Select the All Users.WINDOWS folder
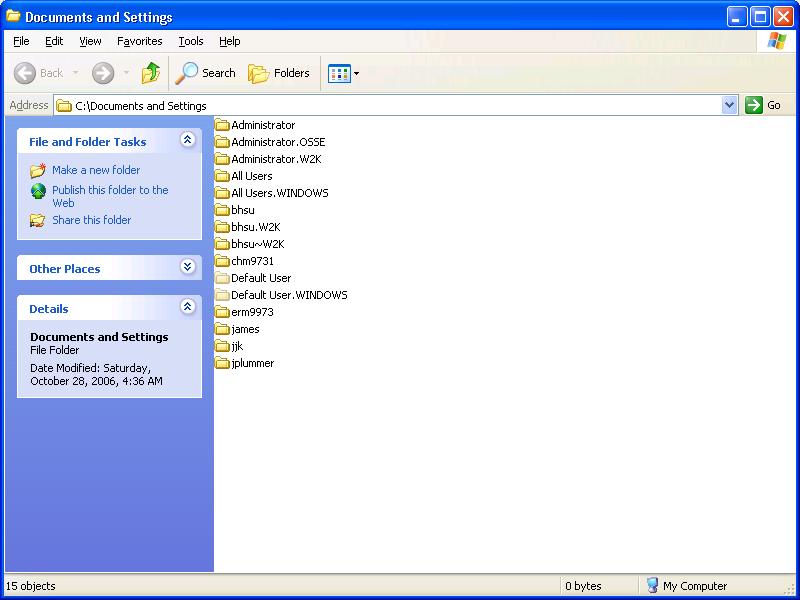The height and width of the screenshot is (600, 800). point(279,193)
